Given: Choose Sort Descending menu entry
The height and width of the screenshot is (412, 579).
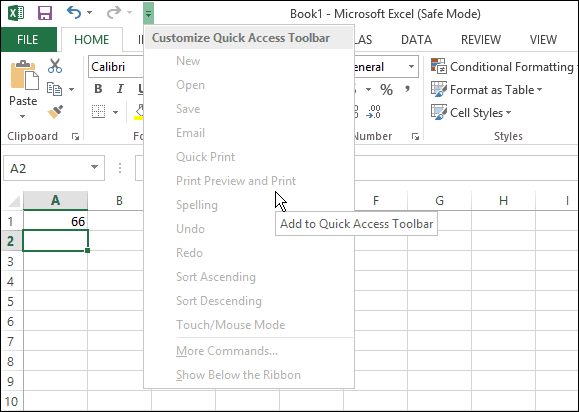Looking at the screenshot, I should pyautogui.click(x=249, y=301).
